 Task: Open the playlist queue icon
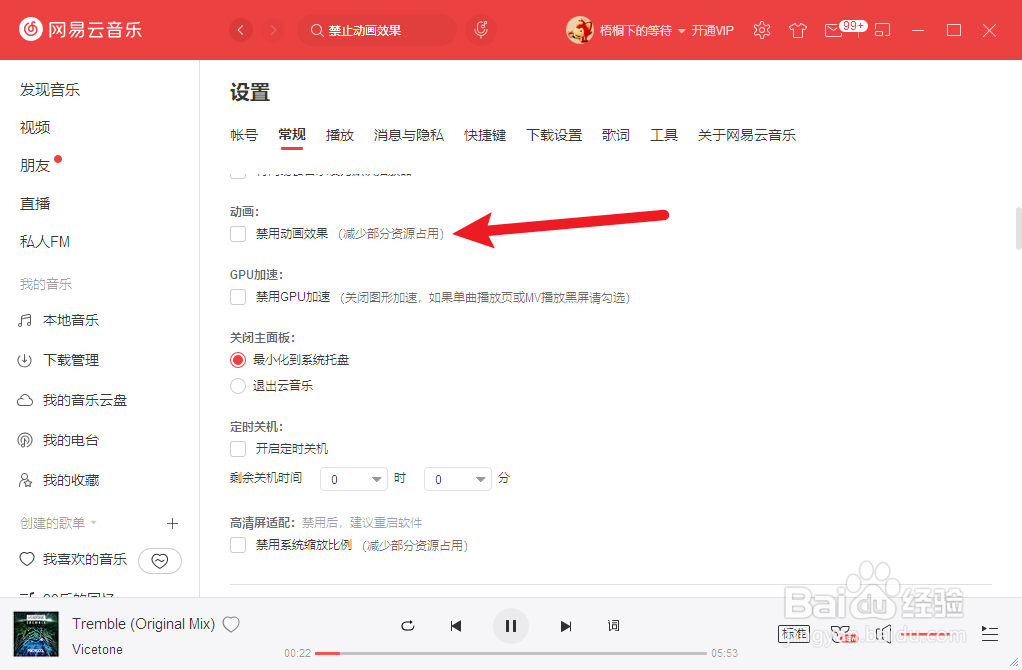(x=989, y=634)
